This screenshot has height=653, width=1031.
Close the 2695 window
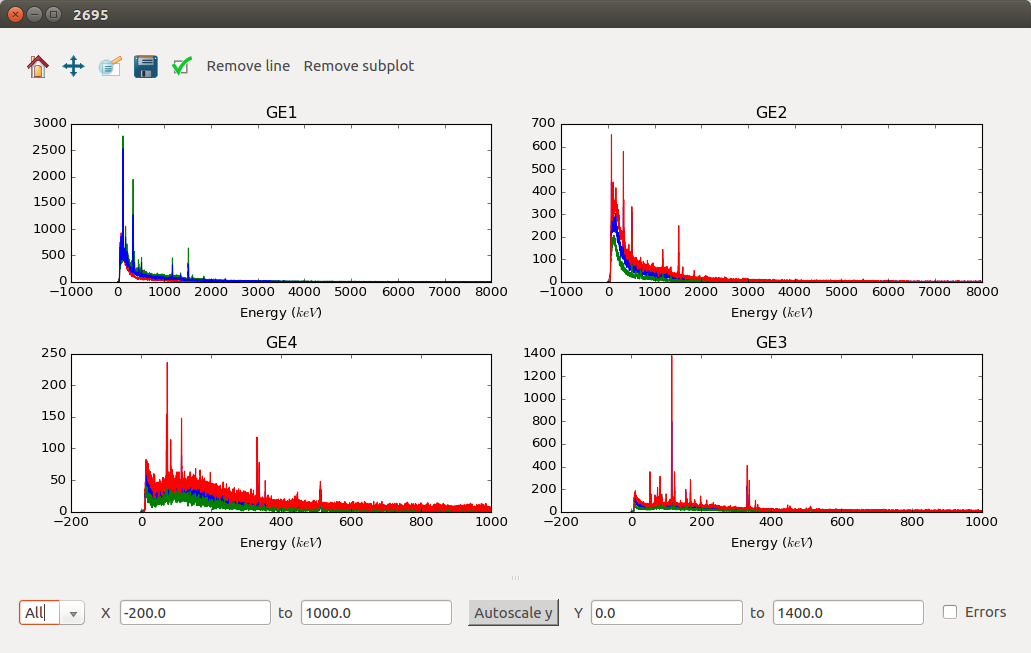coord(15,14)
